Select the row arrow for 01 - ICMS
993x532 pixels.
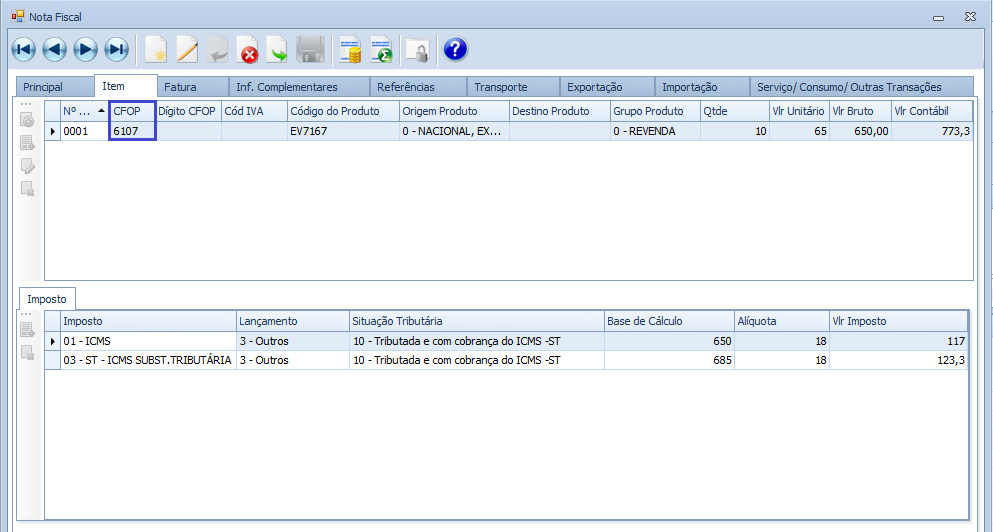tap(52, 342)
